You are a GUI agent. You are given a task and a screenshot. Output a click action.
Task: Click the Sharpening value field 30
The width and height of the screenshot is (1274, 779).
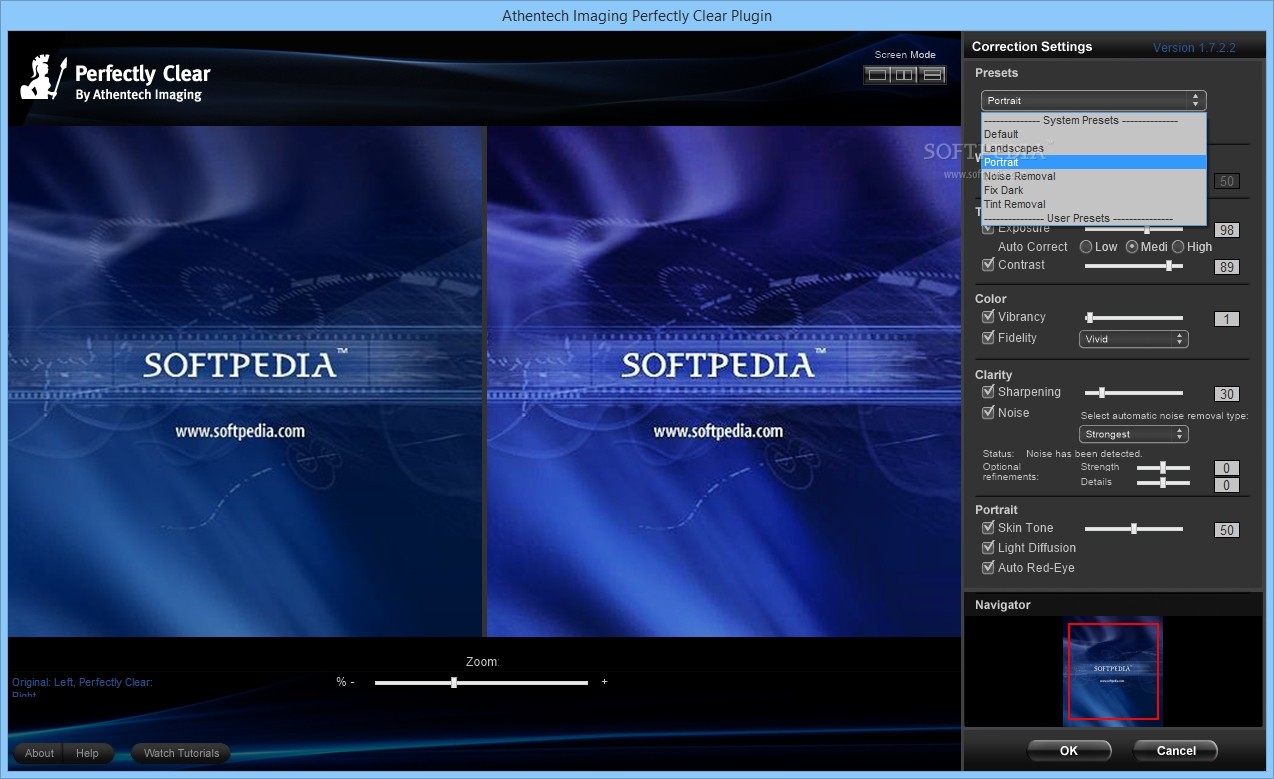click(x=1226, y=394)
